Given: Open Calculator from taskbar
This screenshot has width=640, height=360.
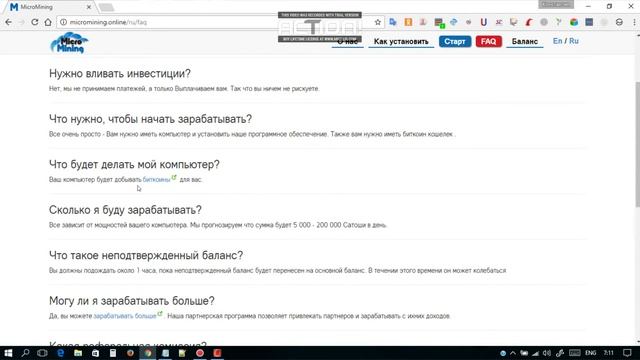Looking at the screenshot, I should pos(113,353).
